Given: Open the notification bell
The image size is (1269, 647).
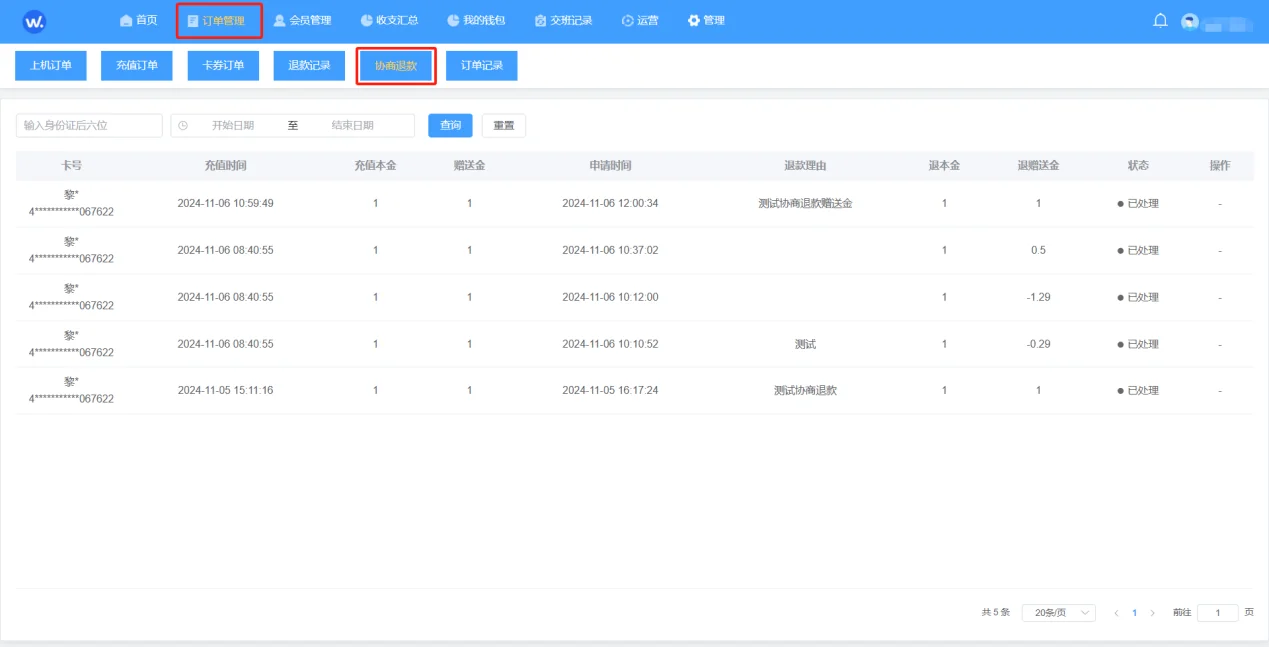Looking at the screenshot, I should (x=1160, y=20).
